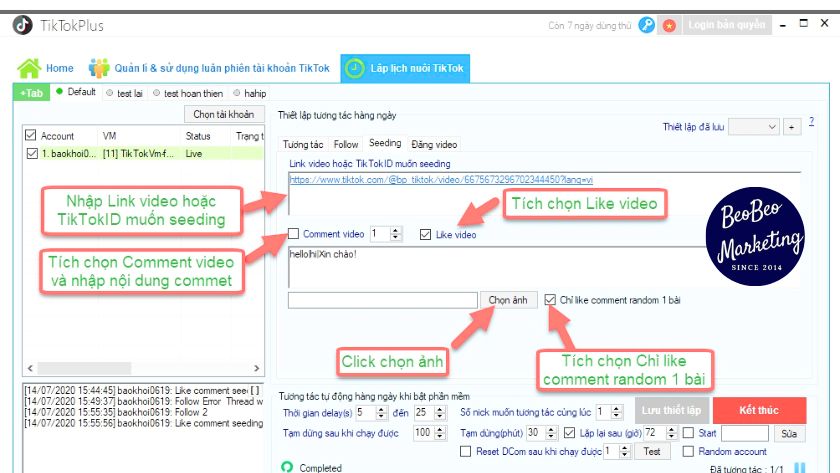Viewport: 840px width, 473px height.
Task: Click the clock icon for Lập lịch nuôi TikTok
Action: pyautogui.click(x=354, y=68)
